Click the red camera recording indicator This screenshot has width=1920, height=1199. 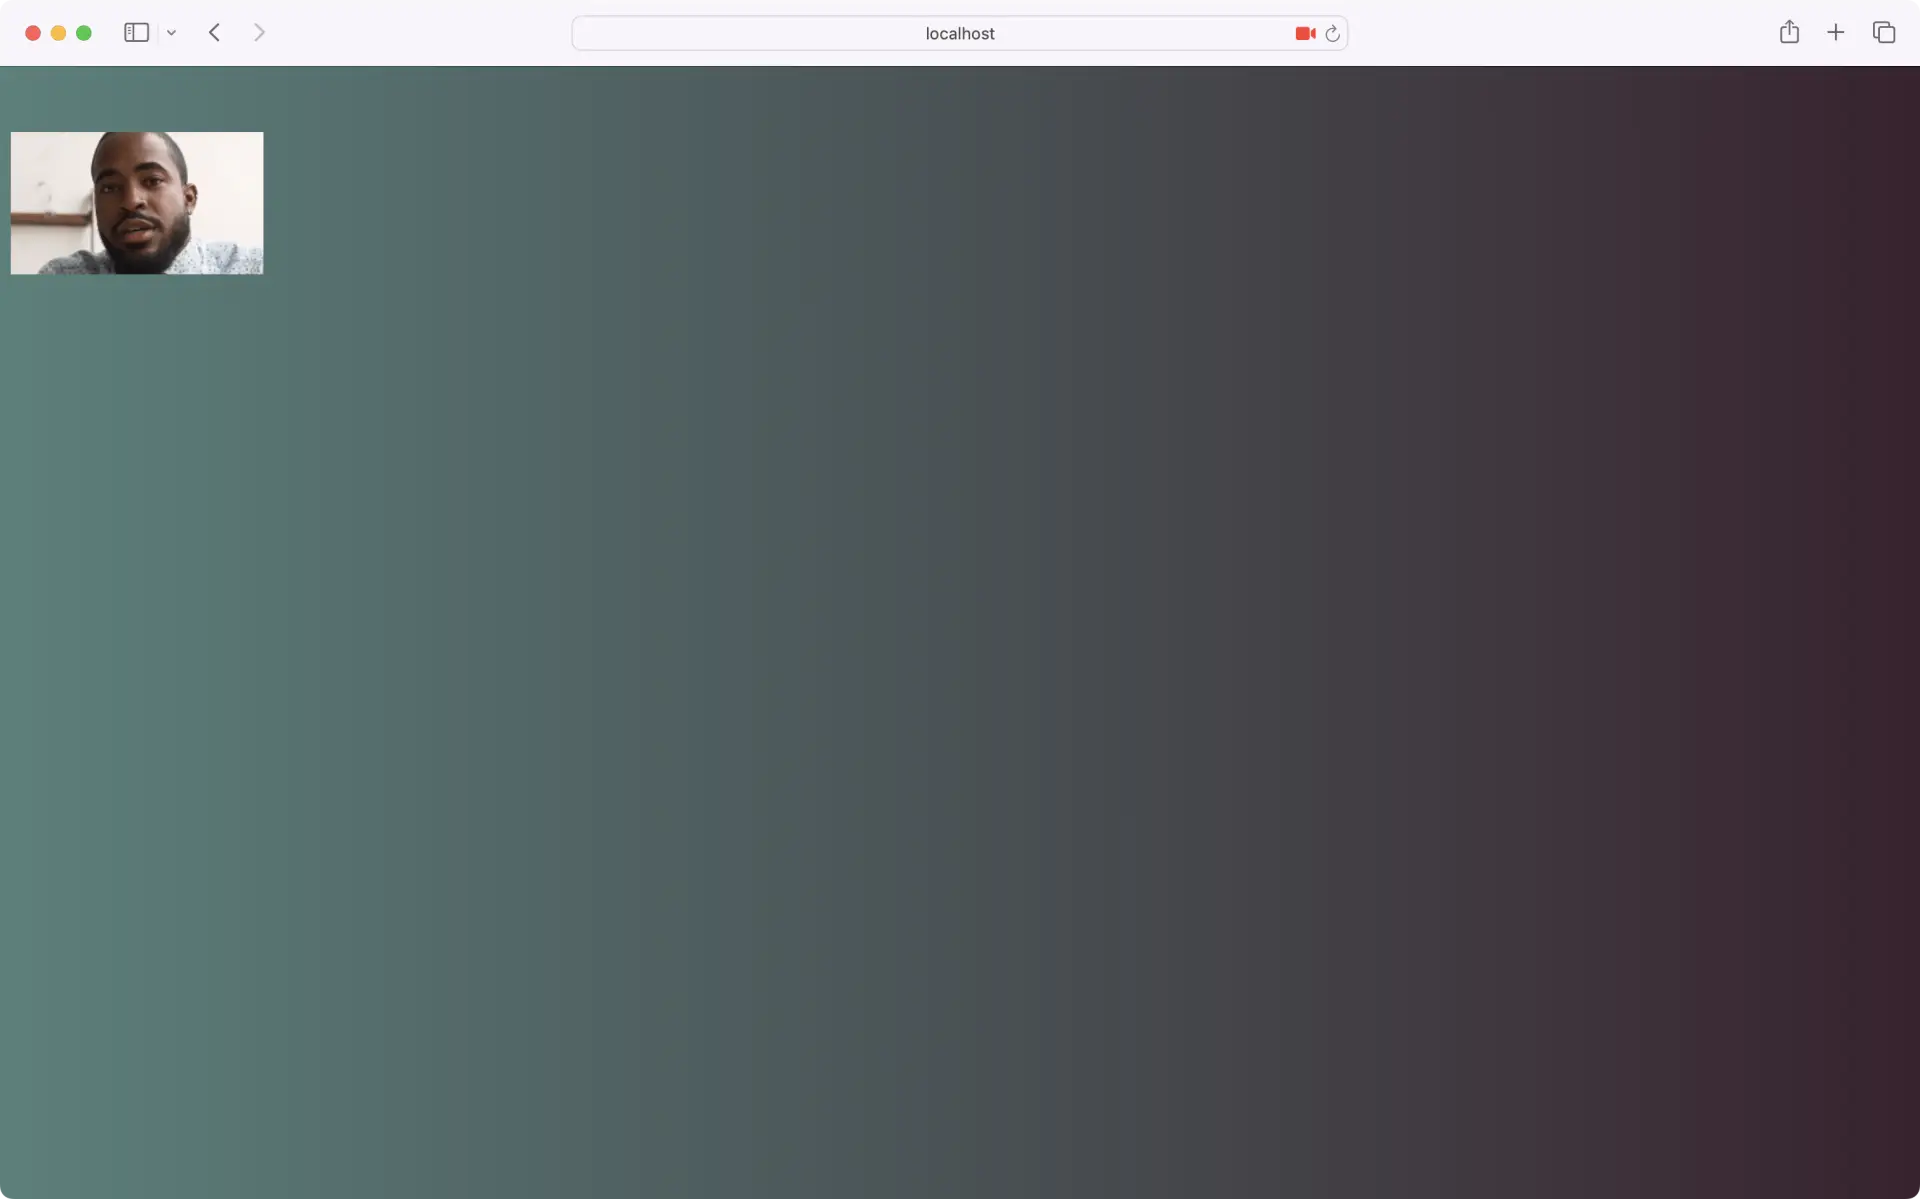[1304, 33]
